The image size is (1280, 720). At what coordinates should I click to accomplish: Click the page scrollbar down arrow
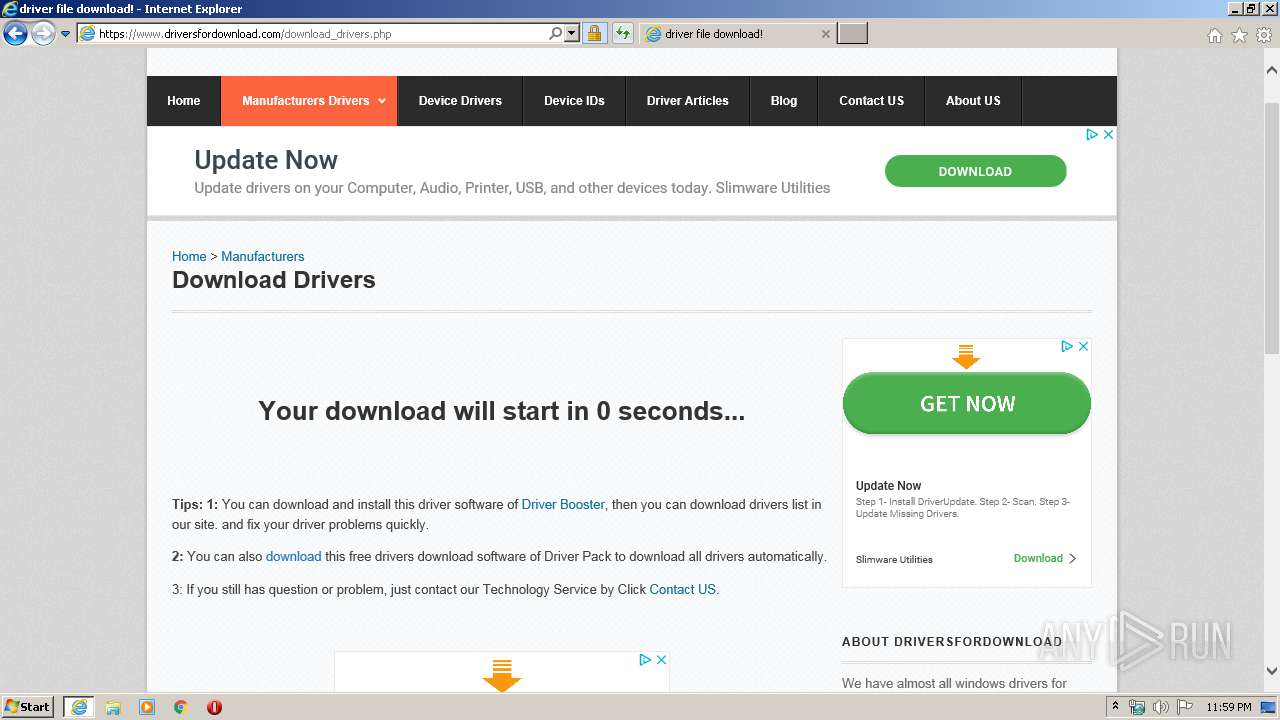click(1272, 671)
